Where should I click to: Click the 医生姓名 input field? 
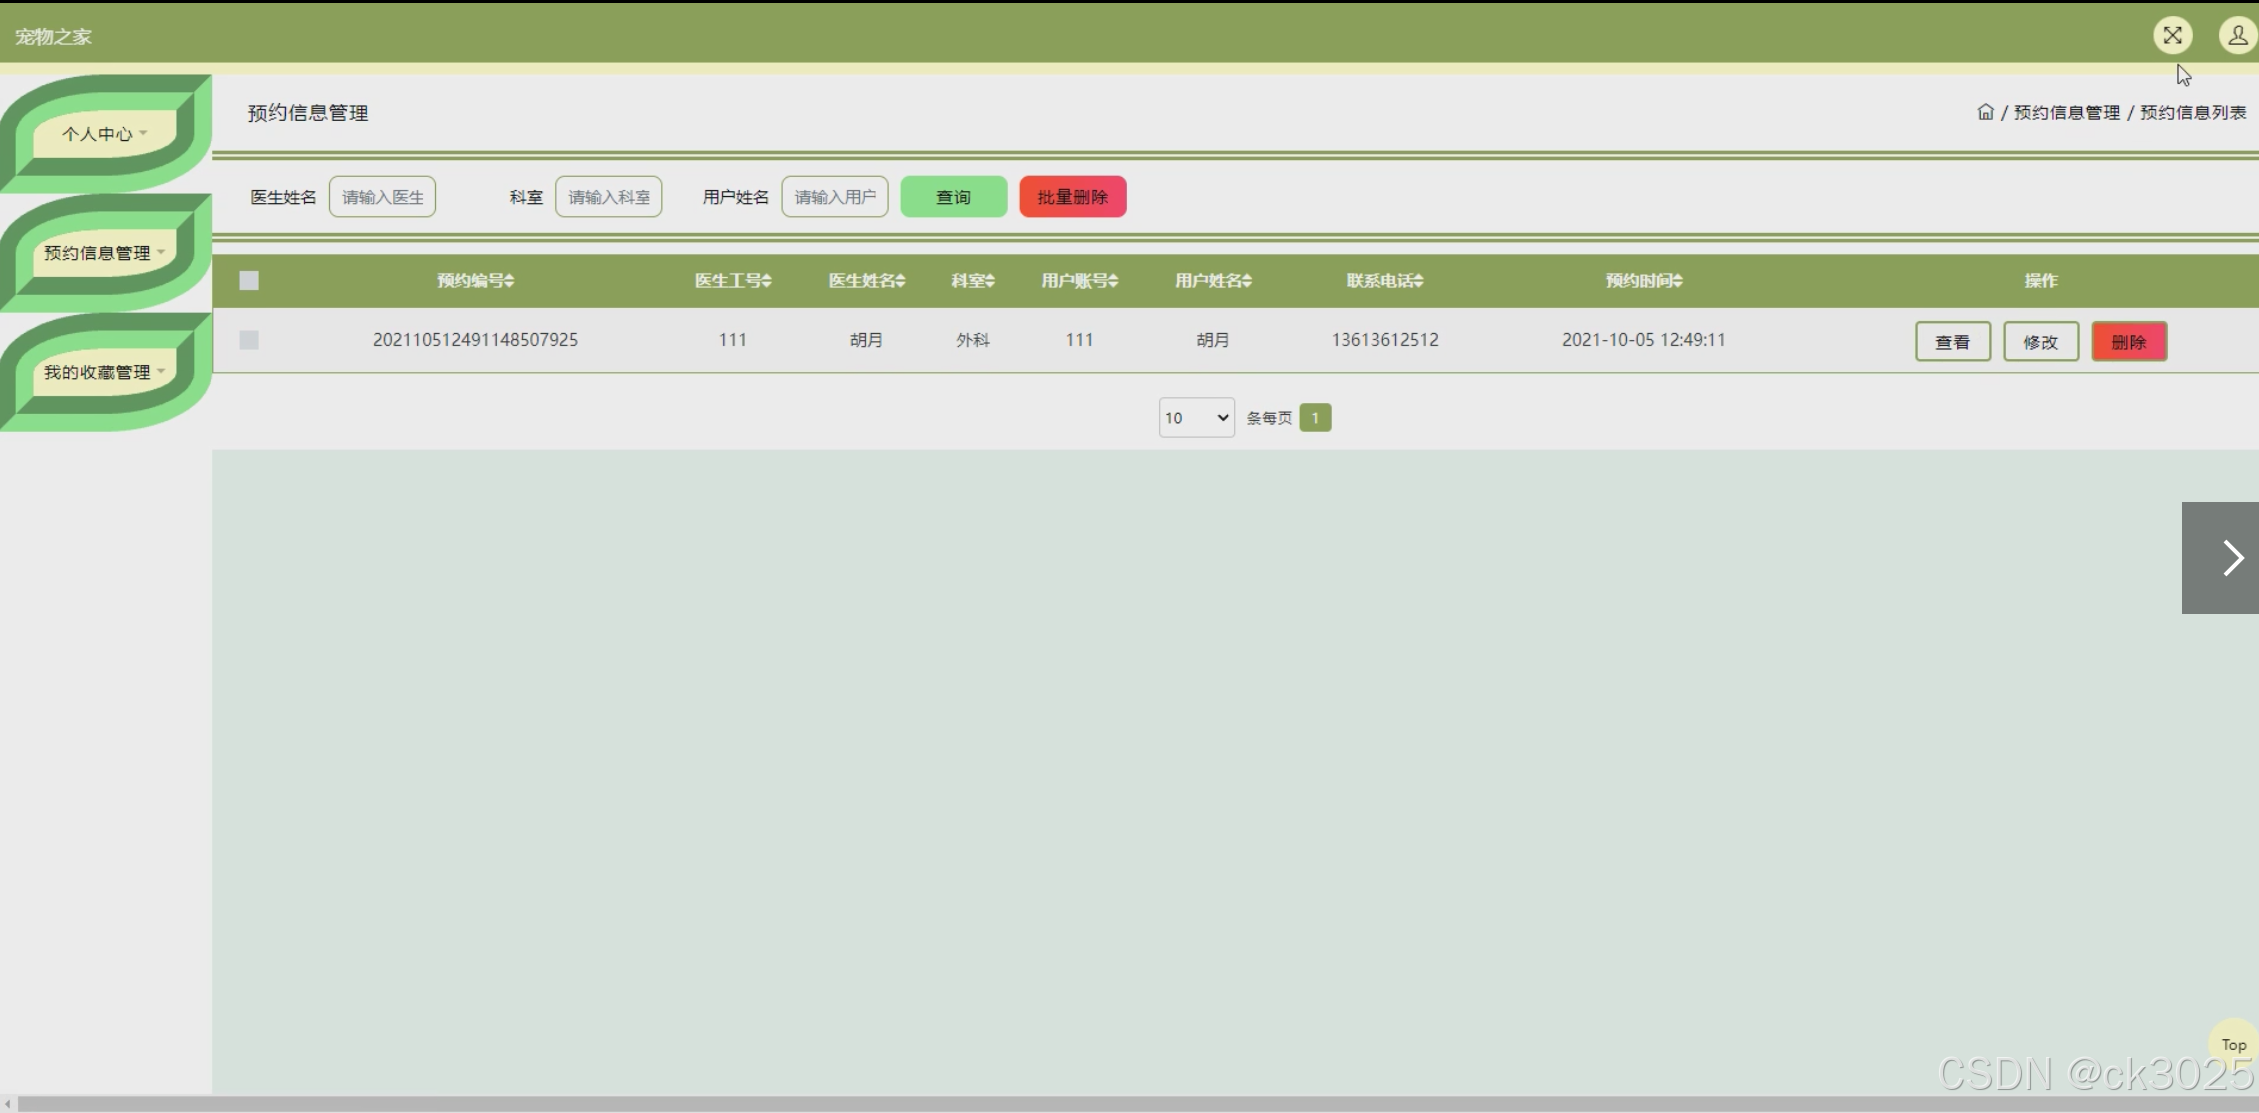click(x=382, y=197)
